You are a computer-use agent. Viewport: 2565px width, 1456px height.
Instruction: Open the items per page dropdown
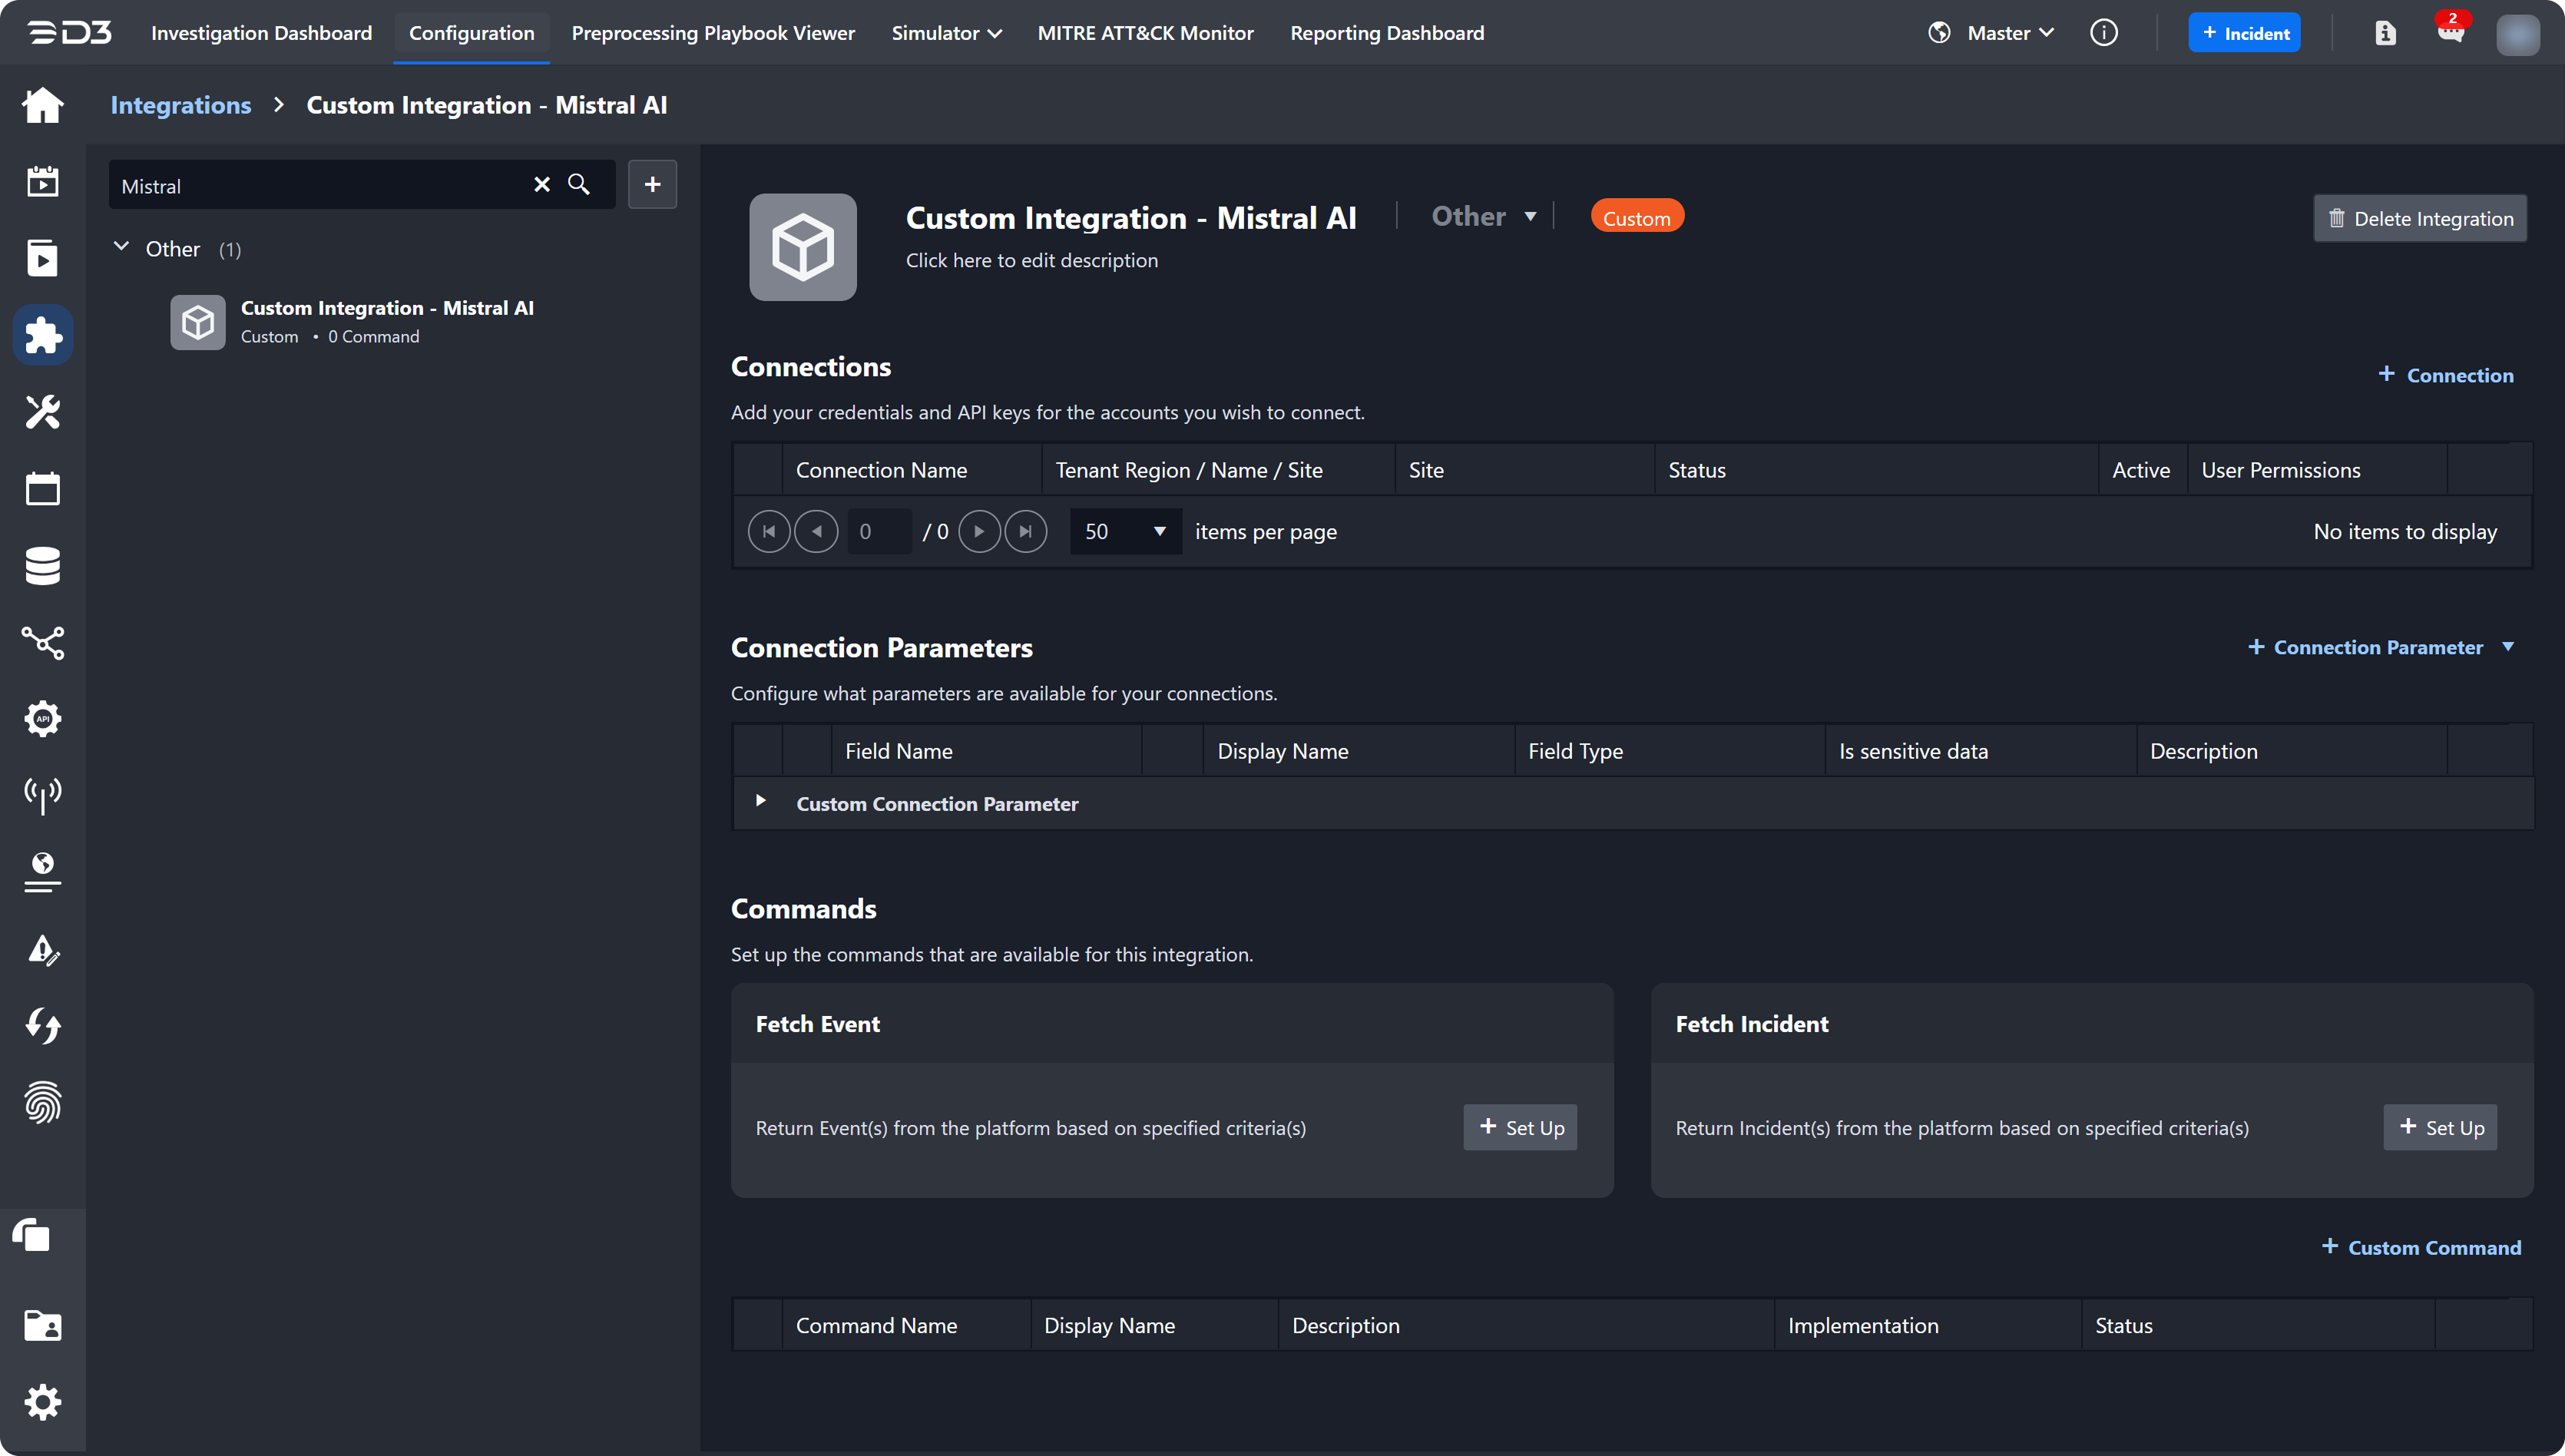tap(1125, 531)
